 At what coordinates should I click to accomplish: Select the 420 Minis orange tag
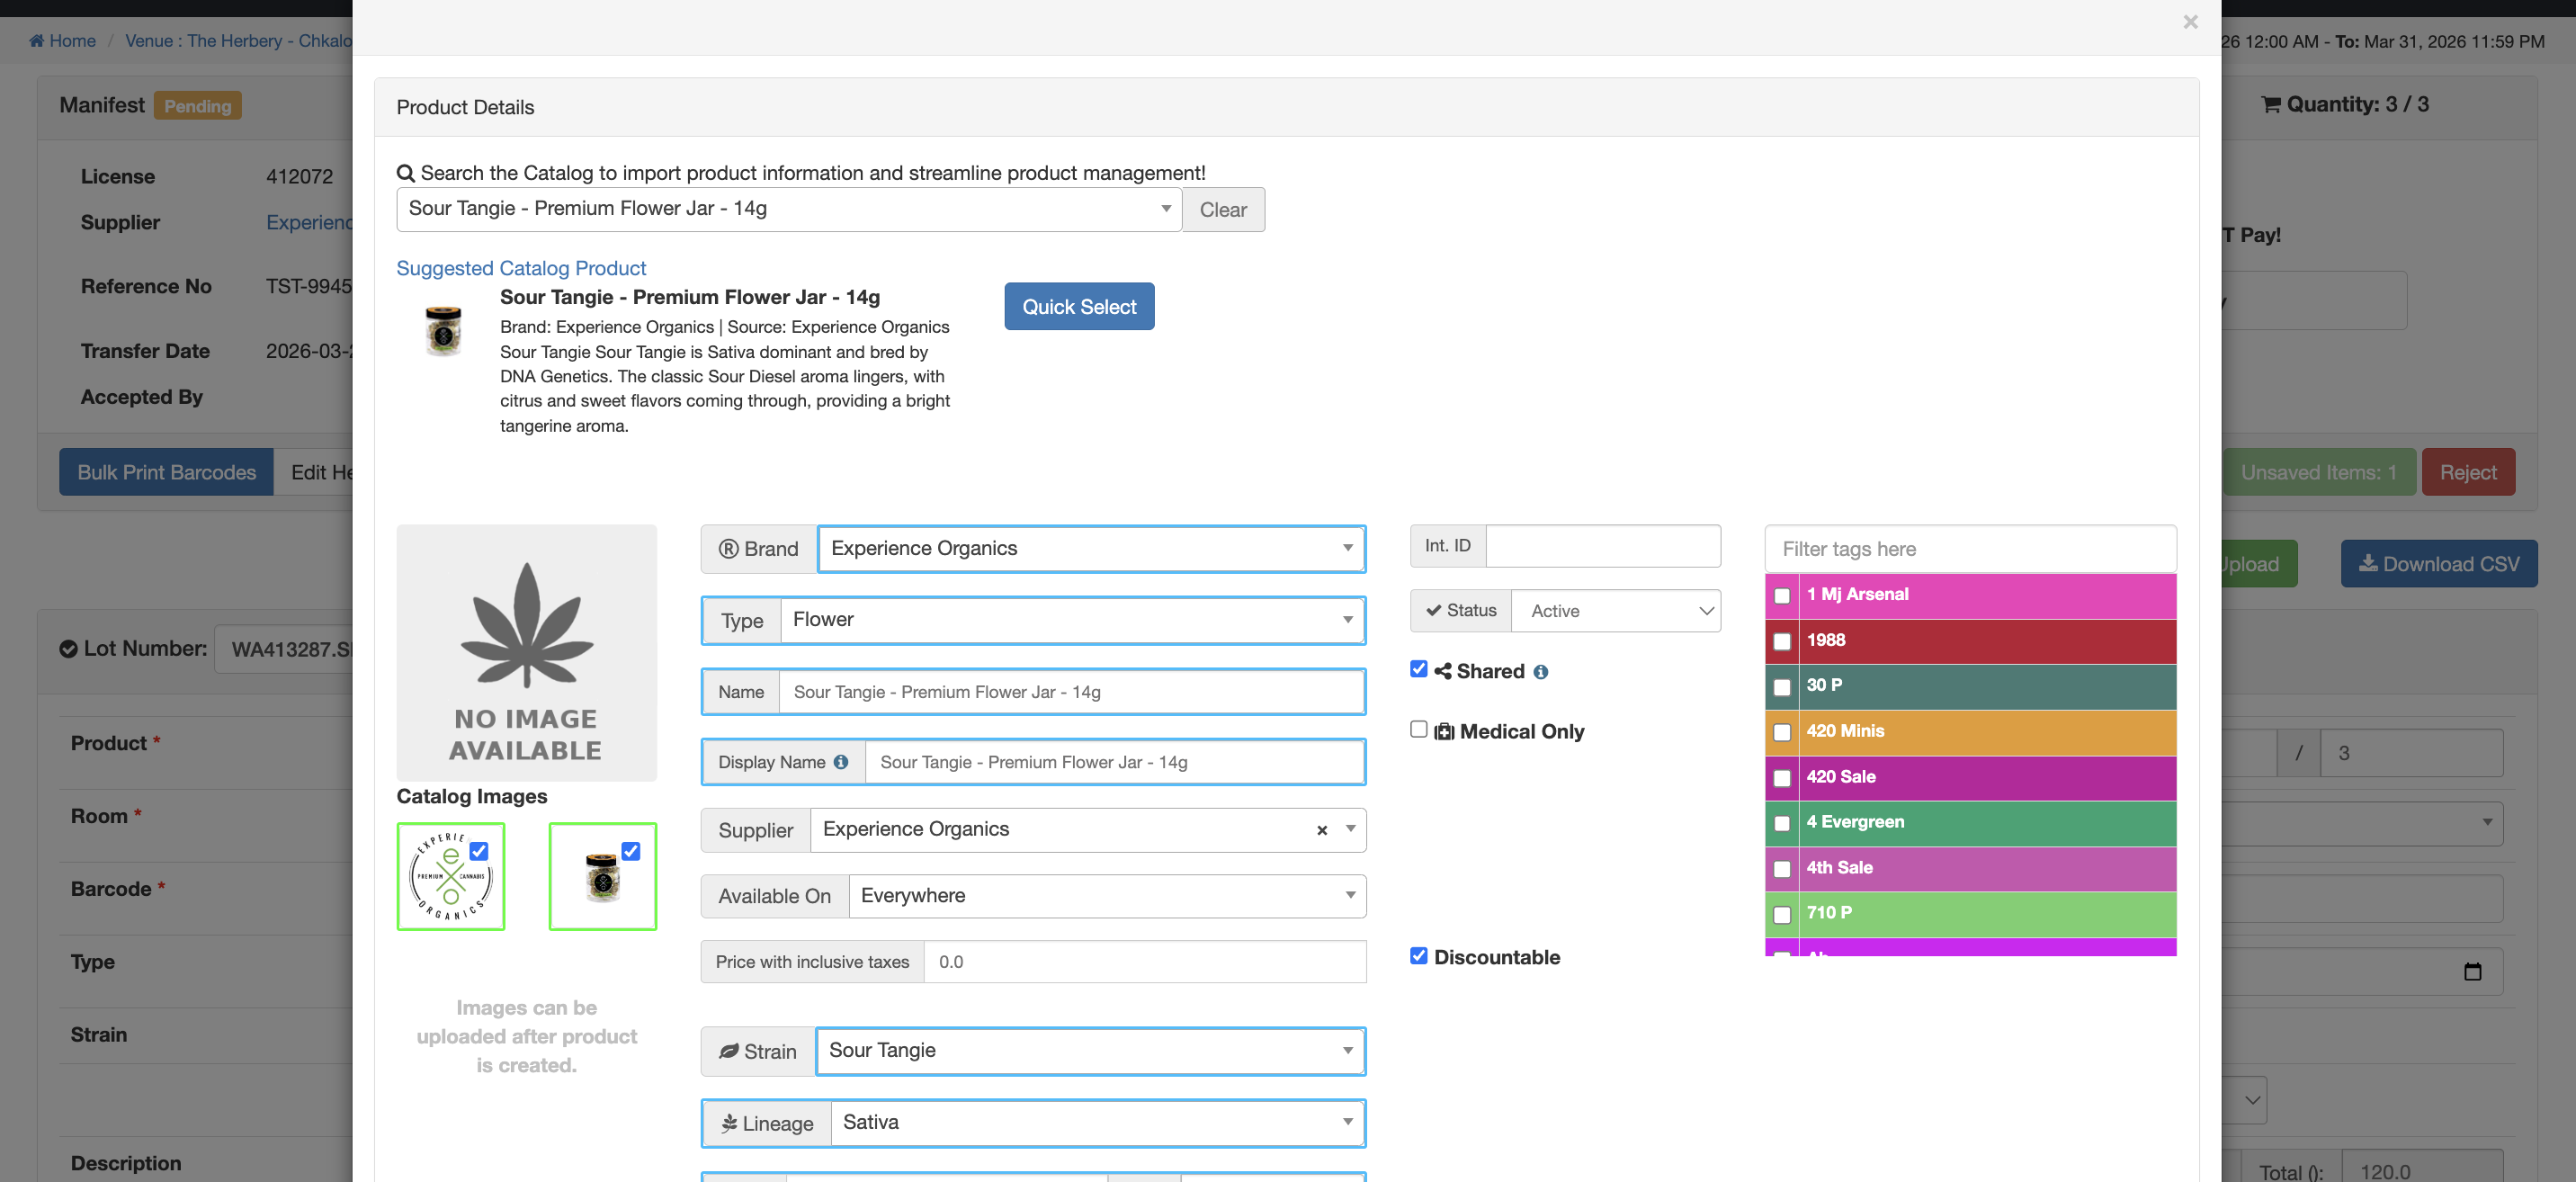(x=1781, y=732)
